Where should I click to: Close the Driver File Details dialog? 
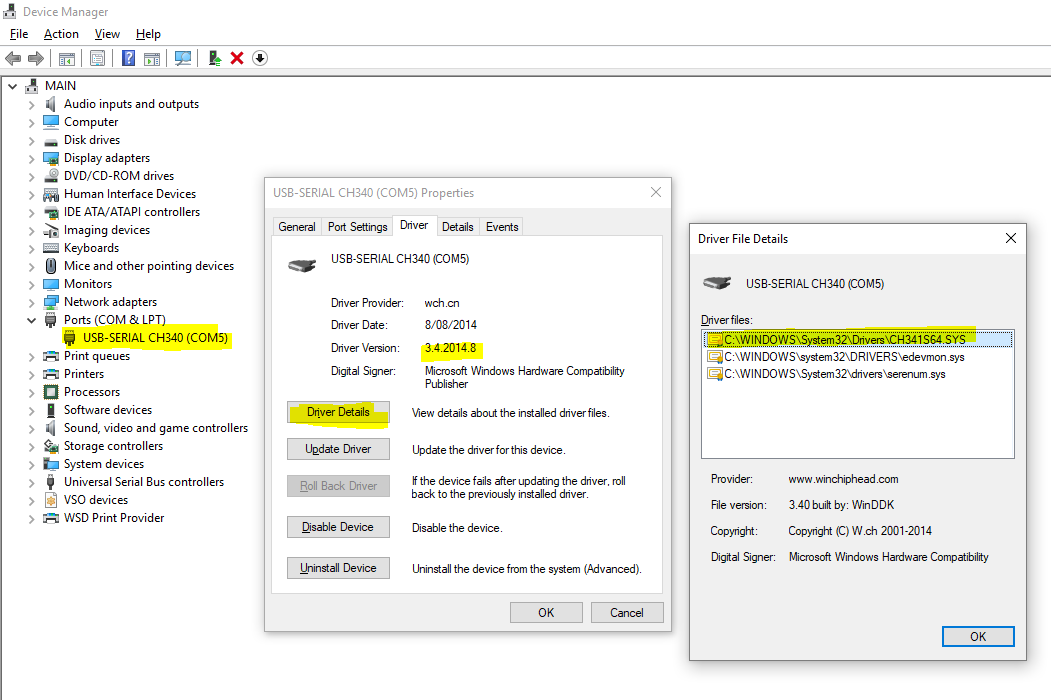tap(1011, 238)
